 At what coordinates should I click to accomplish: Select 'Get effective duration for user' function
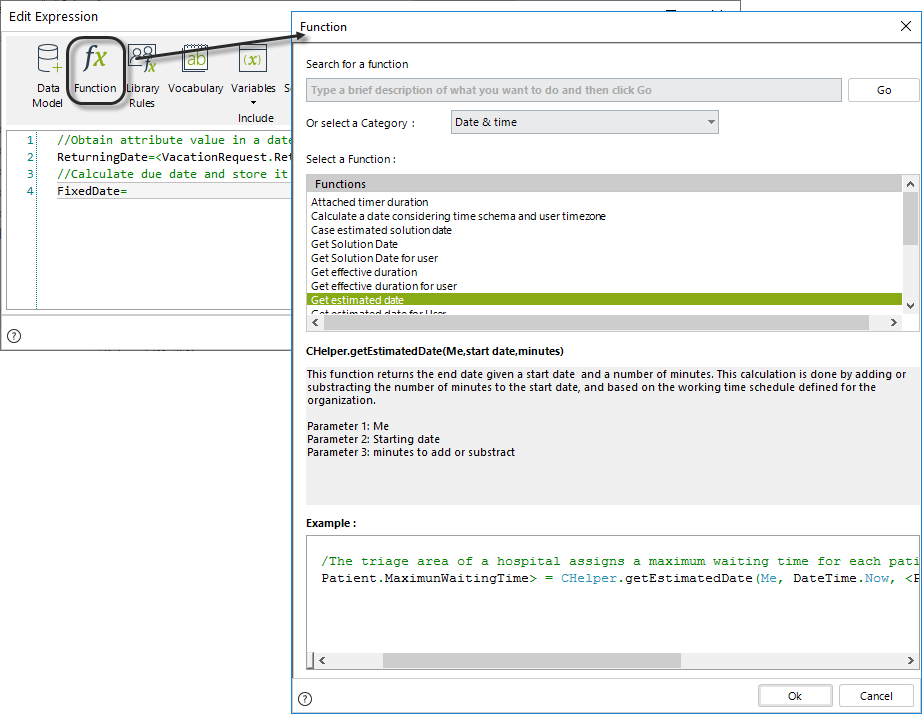[383, 286]
